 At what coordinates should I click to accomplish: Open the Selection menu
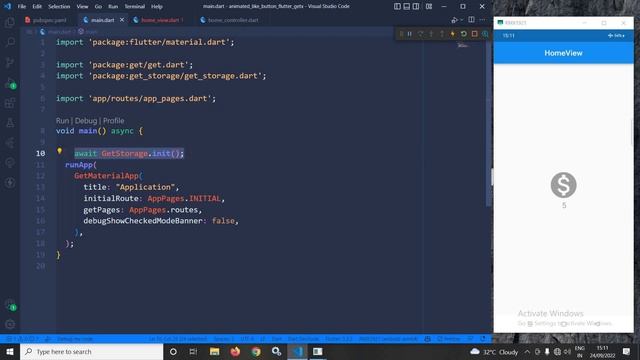click(59, 7)
